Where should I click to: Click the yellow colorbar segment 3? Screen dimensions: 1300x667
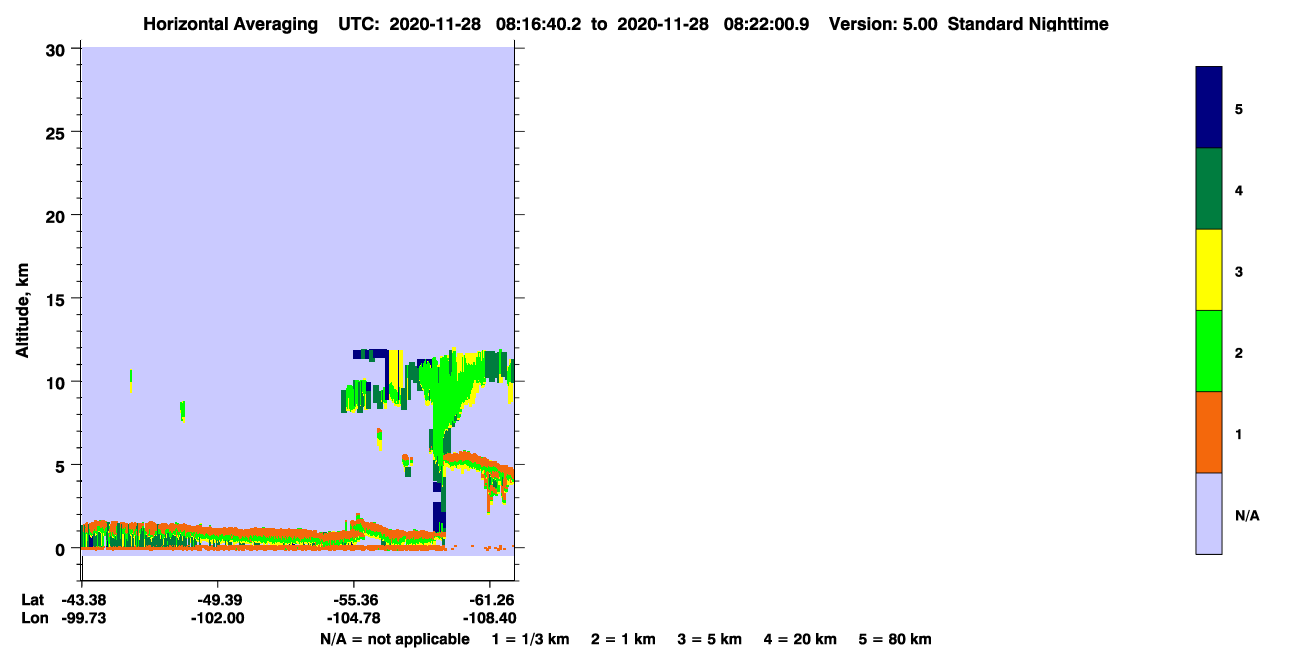pyautogui.click(x=1208, y=270)
